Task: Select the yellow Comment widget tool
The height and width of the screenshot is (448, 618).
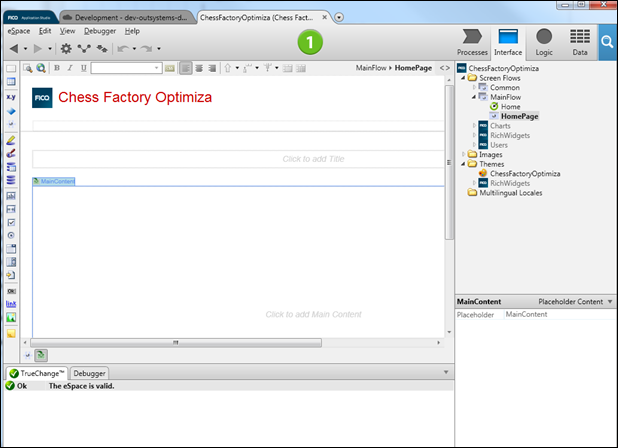Action: point(11,333)
